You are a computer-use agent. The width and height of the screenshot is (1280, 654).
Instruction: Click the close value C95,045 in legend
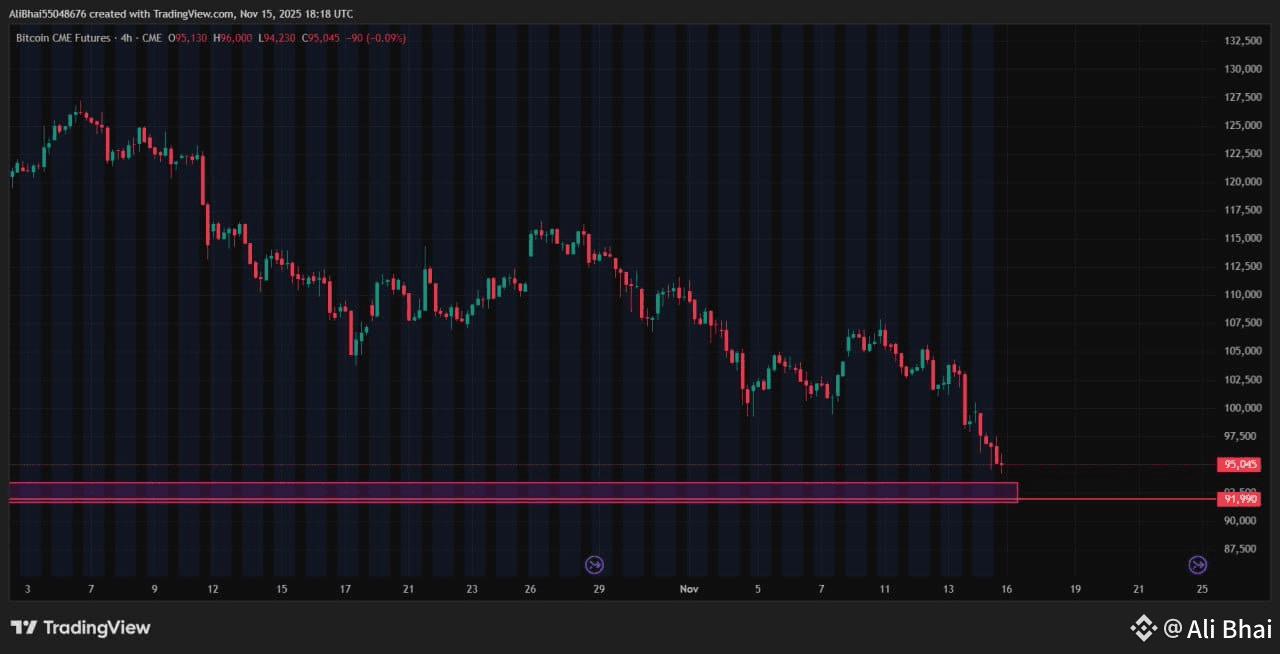pos(321,38)
